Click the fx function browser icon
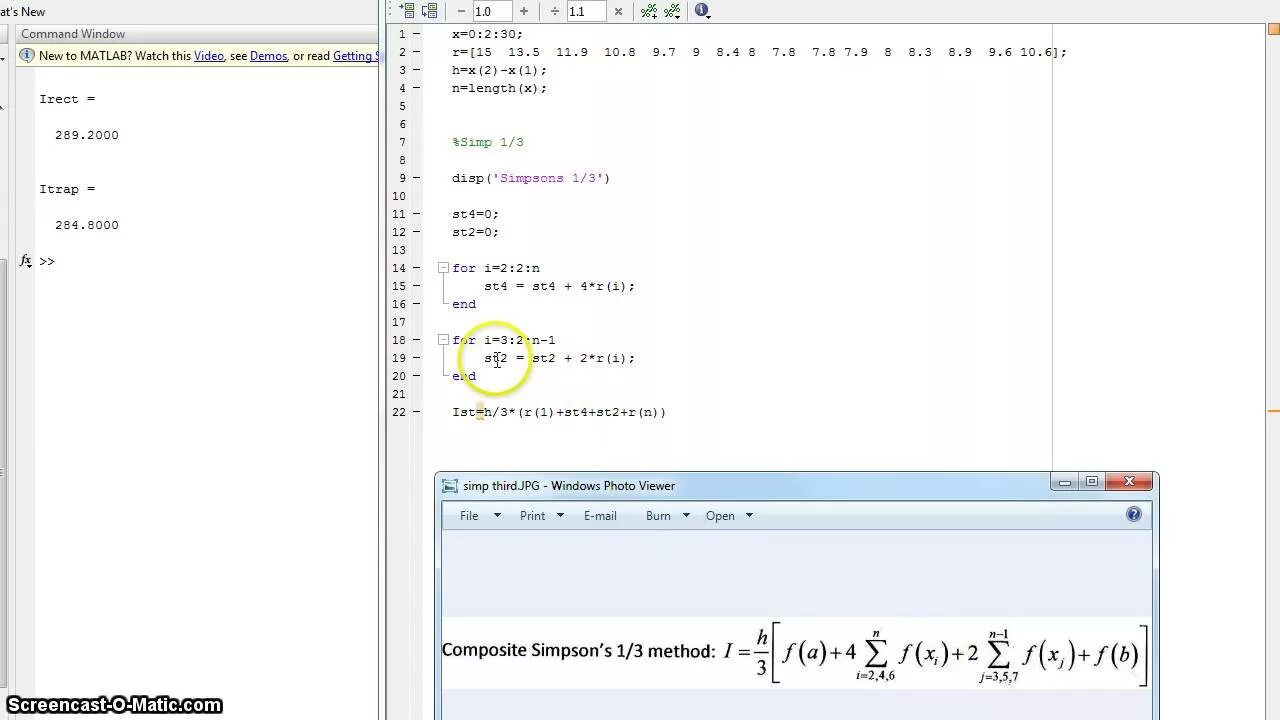1280x720 pixels. click(26, 261)
